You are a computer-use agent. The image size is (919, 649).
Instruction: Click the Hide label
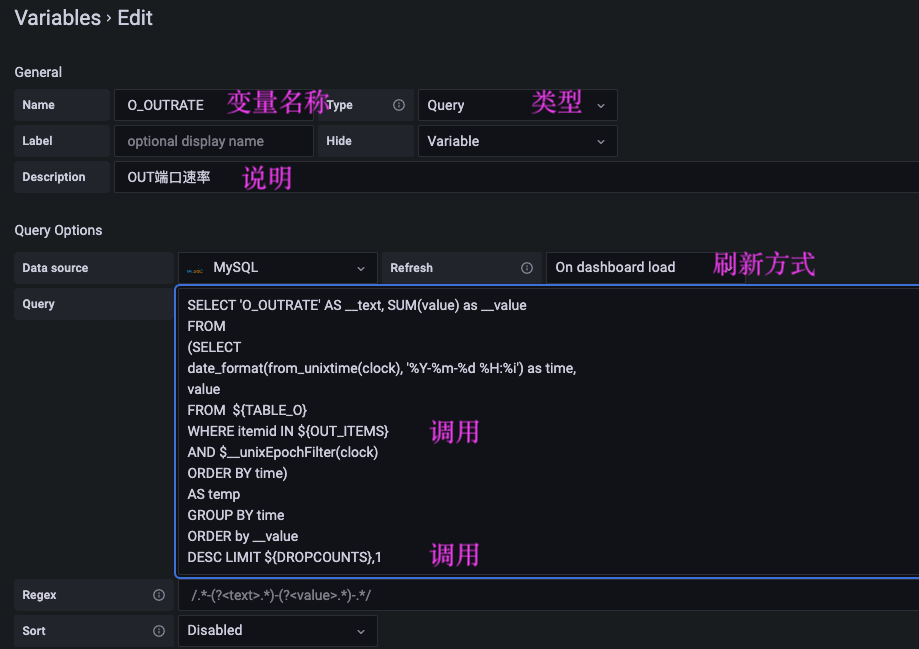339,141
